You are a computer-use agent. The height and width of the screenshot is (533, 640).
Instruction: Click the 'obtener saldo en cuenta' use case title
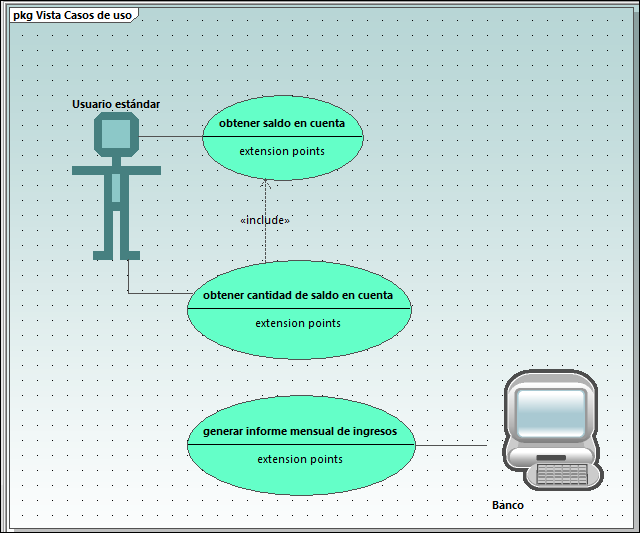(x=282, y=123)
